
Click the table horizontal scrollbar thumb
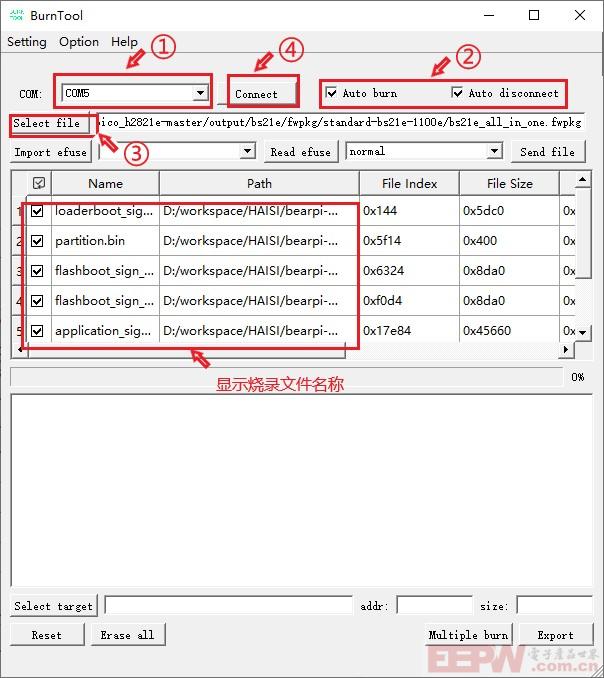(x=187, y=350)
